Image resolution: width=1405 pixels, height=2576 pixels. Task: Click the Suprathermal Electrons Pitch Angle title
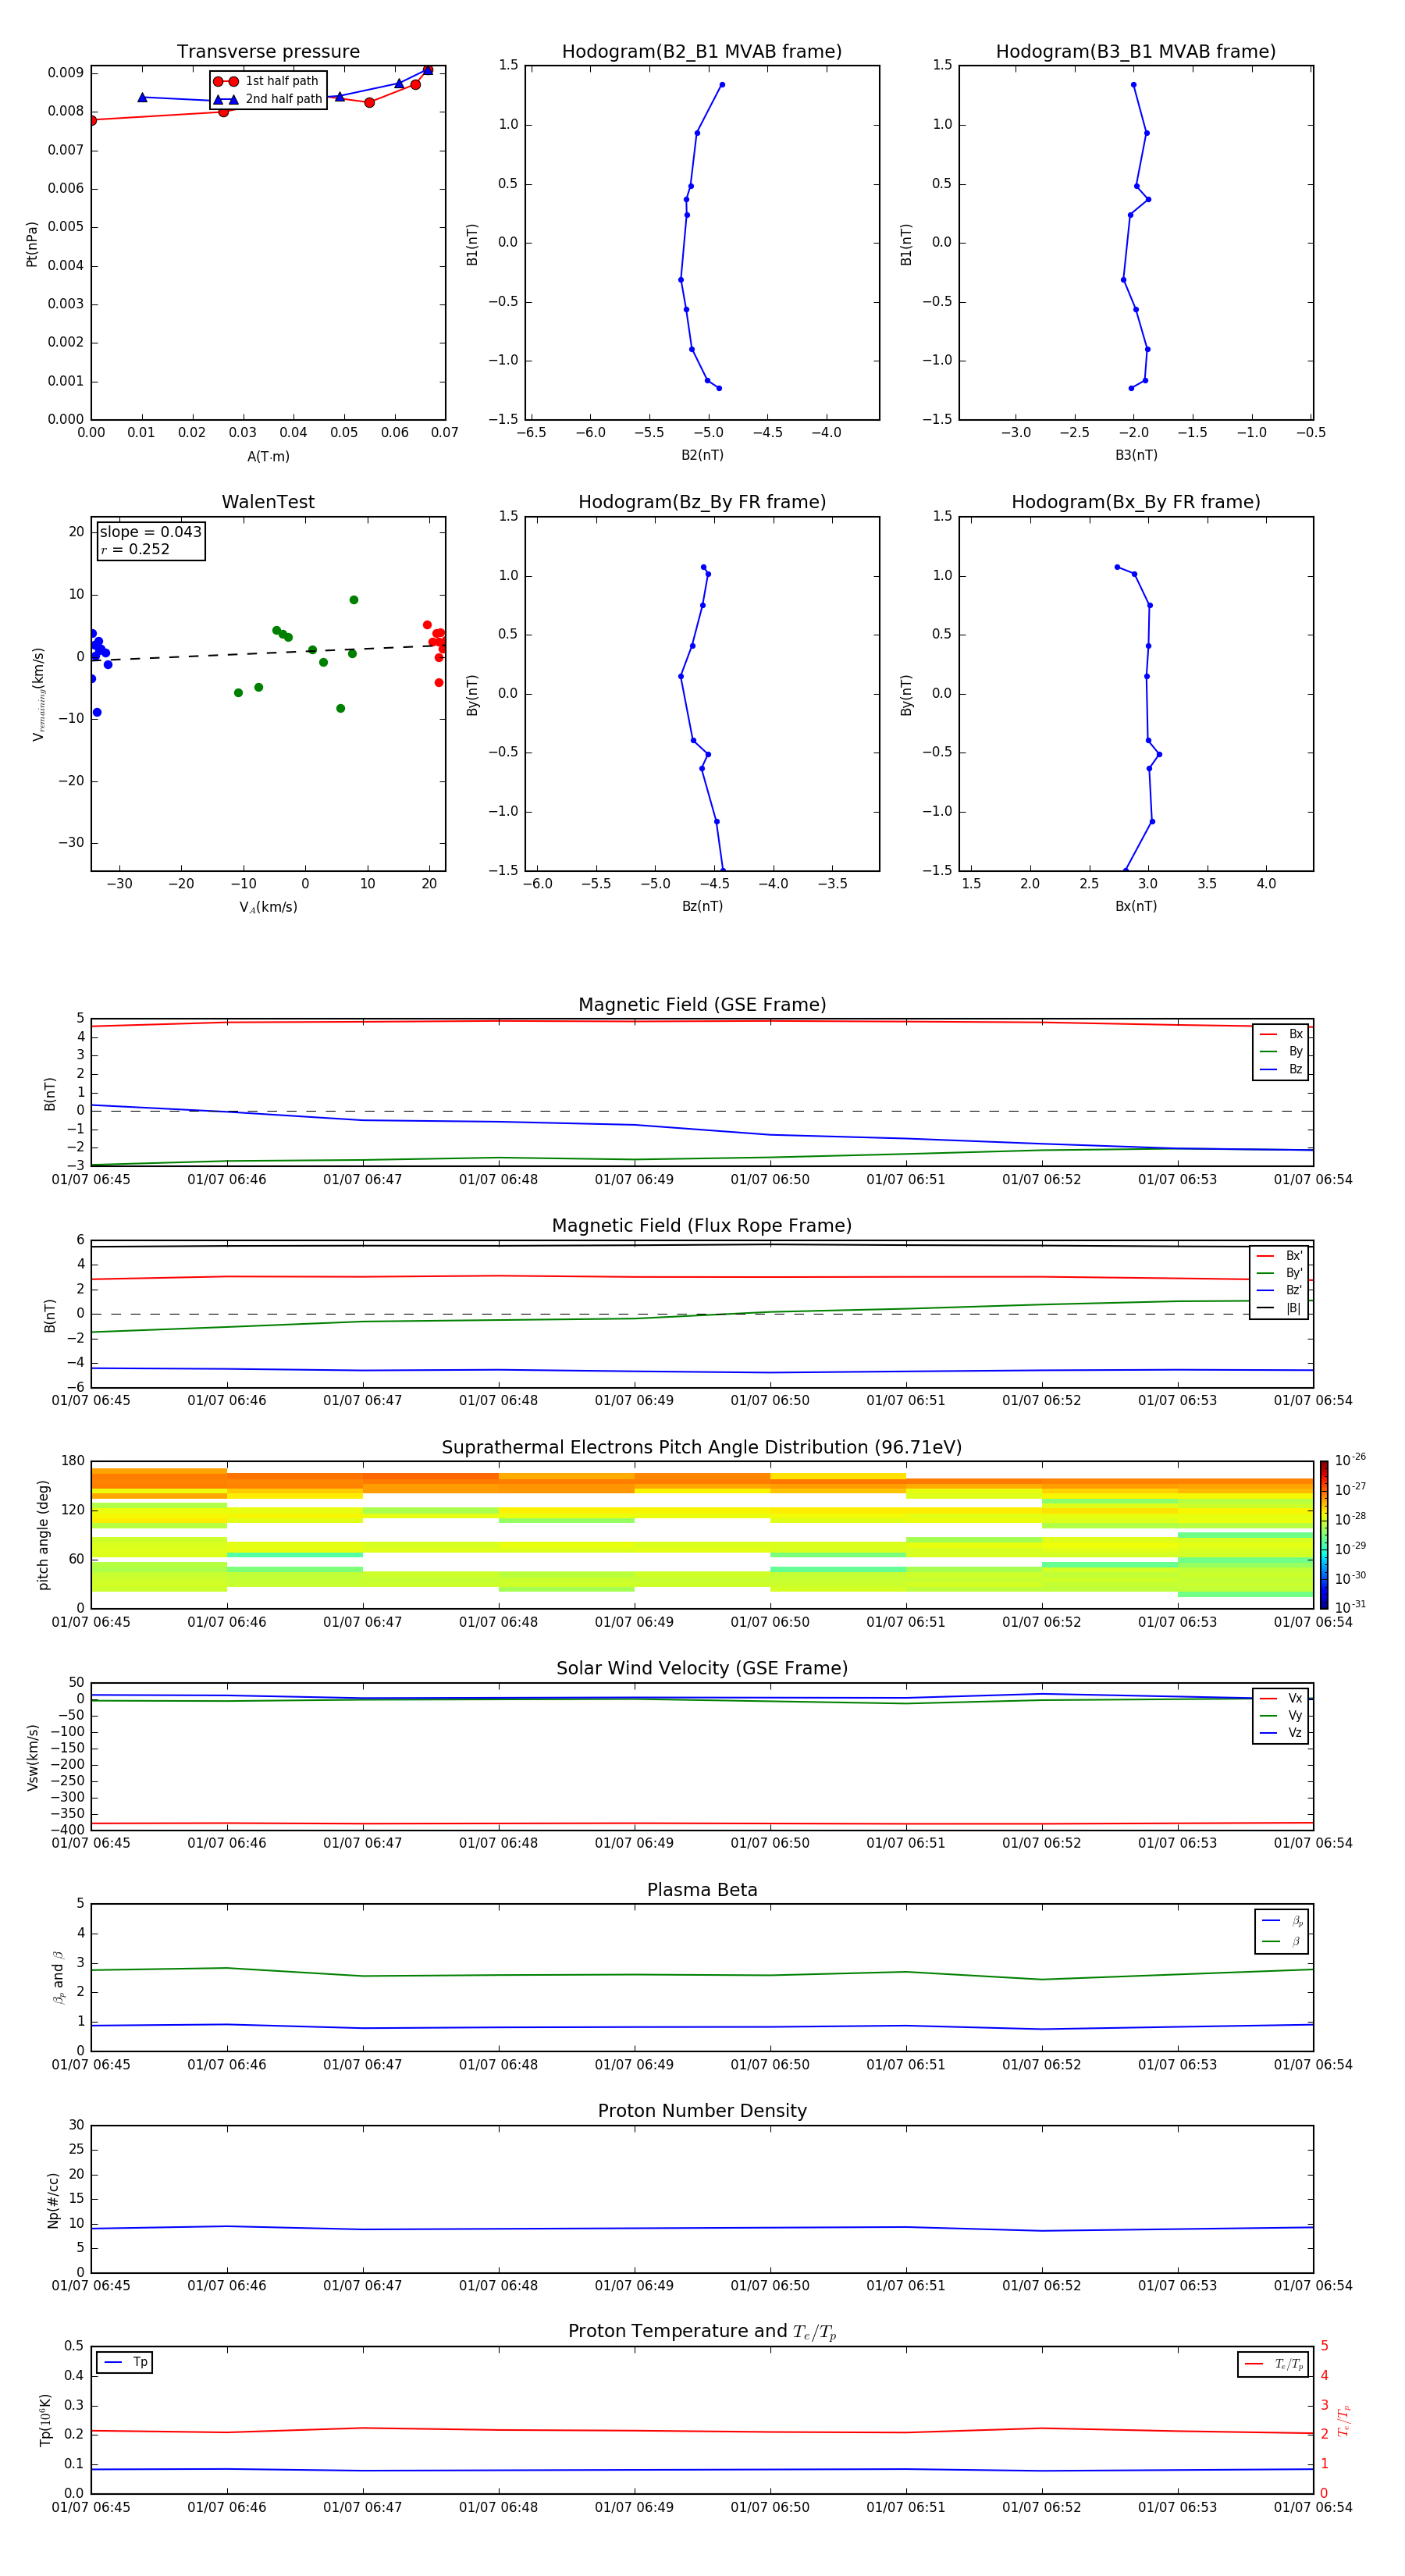click(702, 1447)
